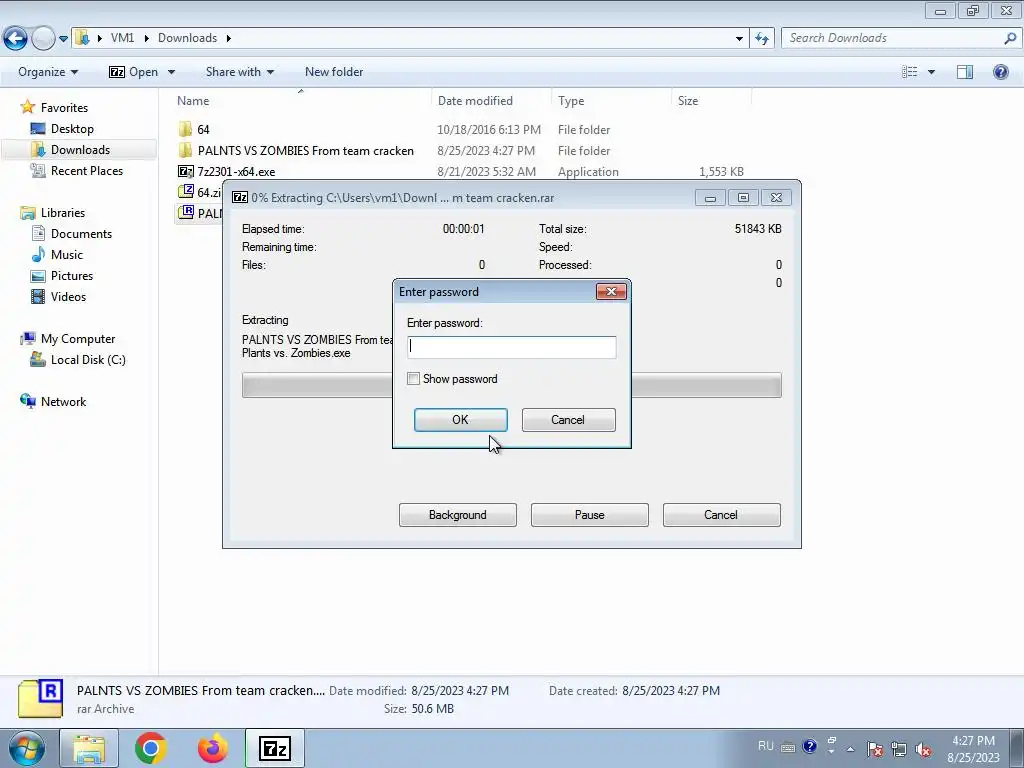Select PALNTS VS ZOMBIES folder row

(x=460, y=150)
